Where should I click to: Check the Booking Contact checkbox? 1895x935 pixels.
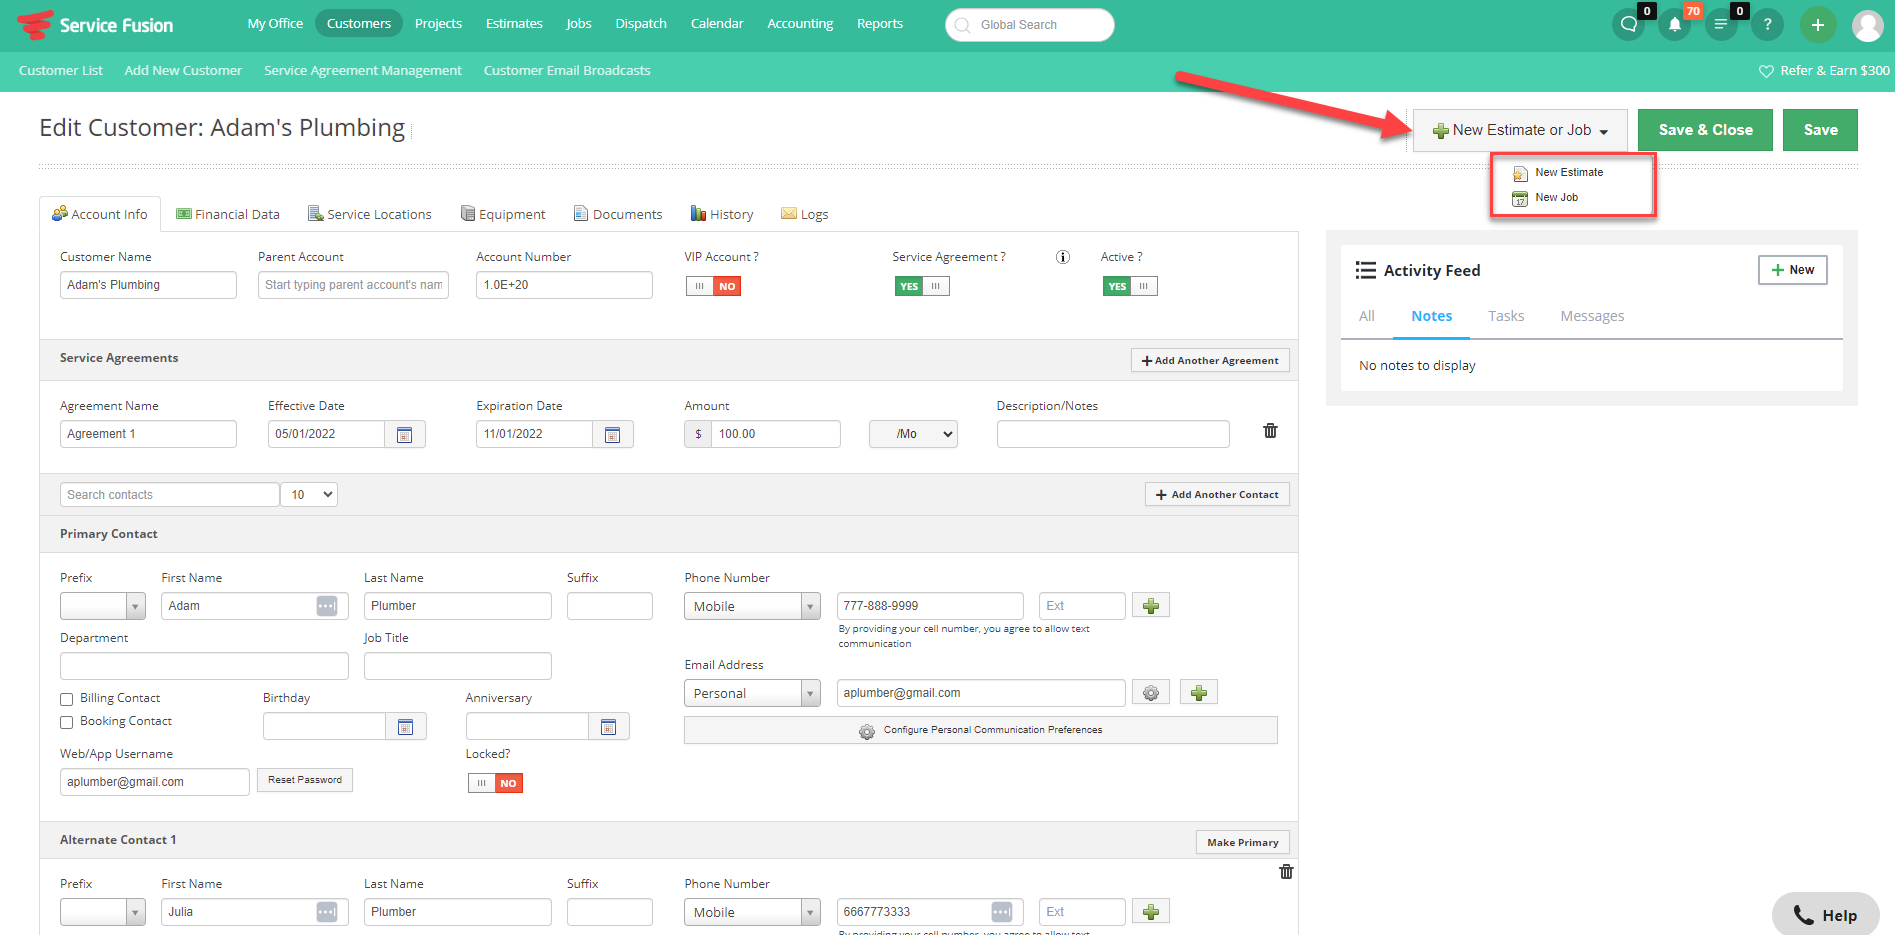coord(67,722)
